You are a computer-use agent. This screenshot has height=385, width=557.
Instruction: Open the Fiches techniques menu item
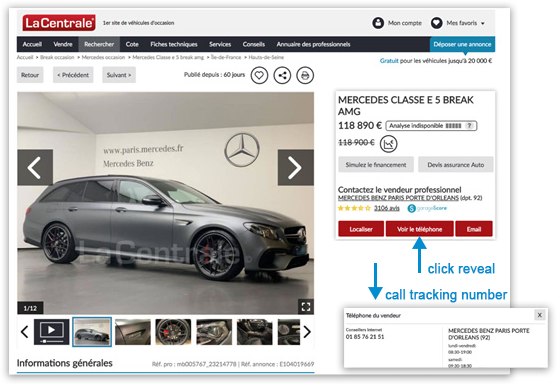coord(174,44)
